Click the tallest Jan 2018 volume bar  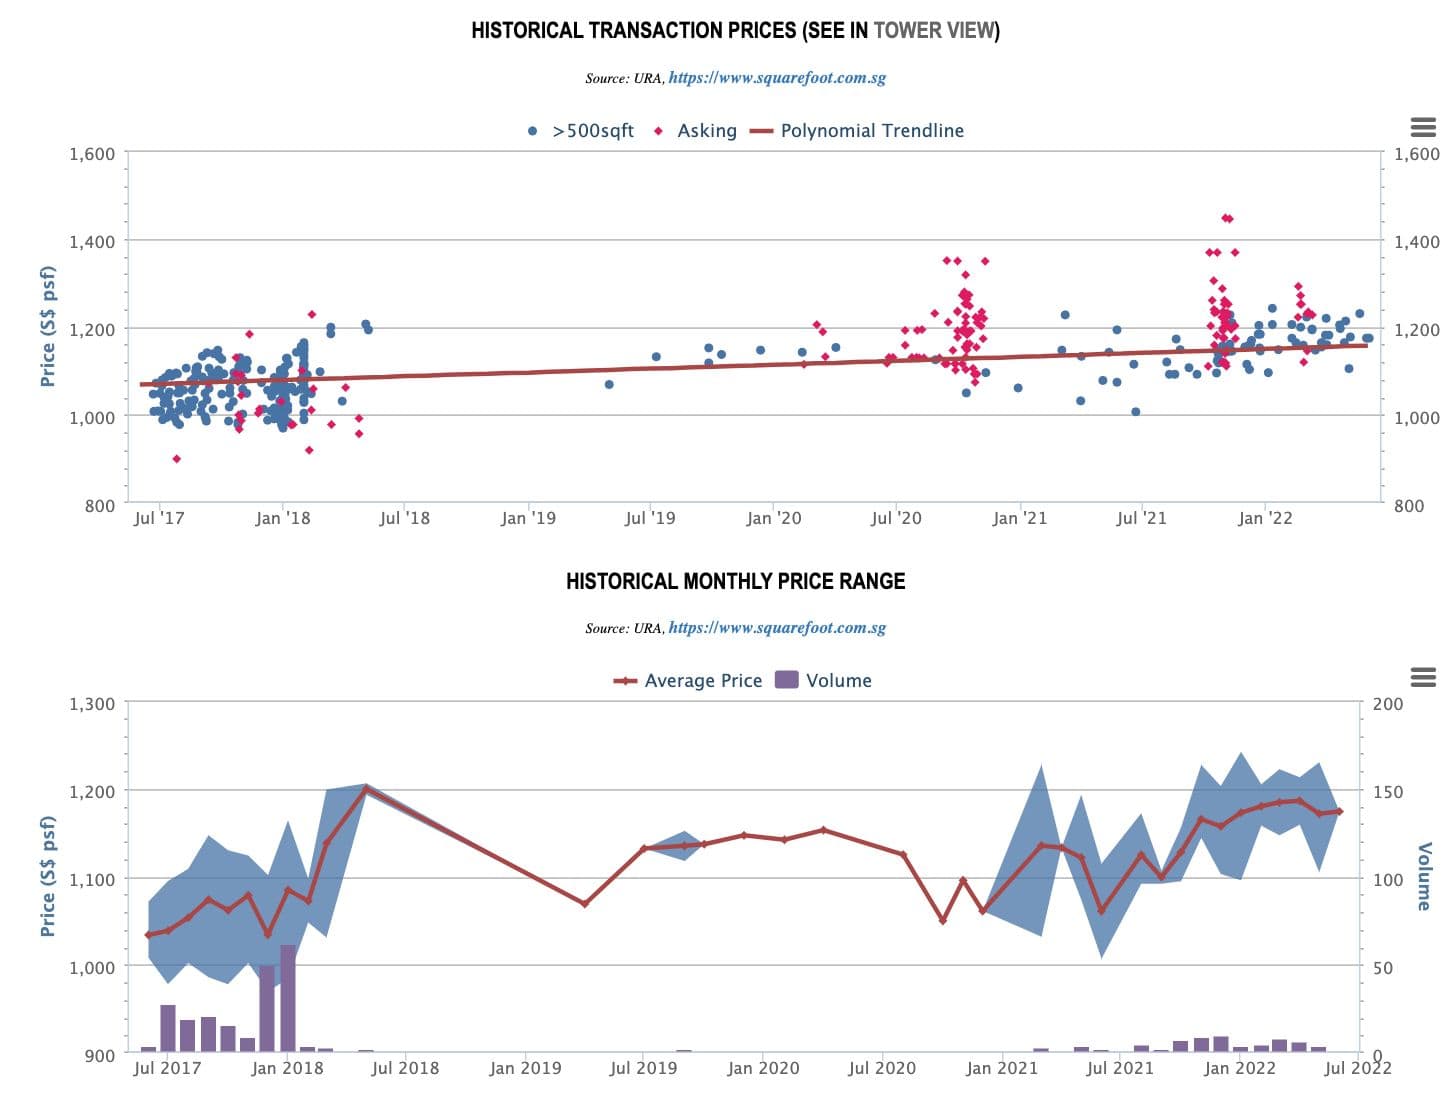[288, 998]
